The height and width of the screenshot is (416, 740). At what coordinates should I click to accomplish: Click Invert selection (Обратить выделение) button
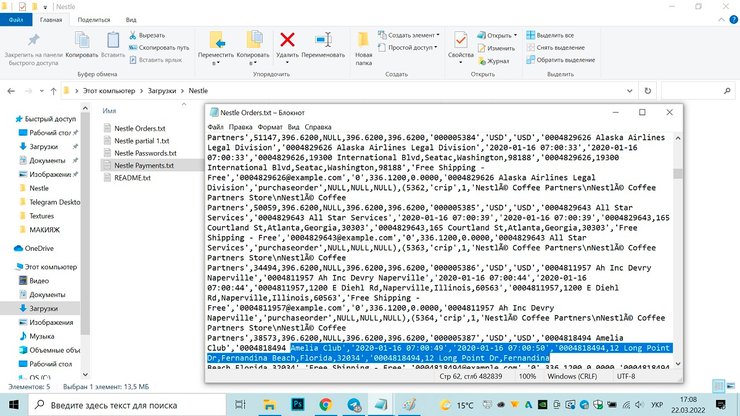[x=566, y=59]
